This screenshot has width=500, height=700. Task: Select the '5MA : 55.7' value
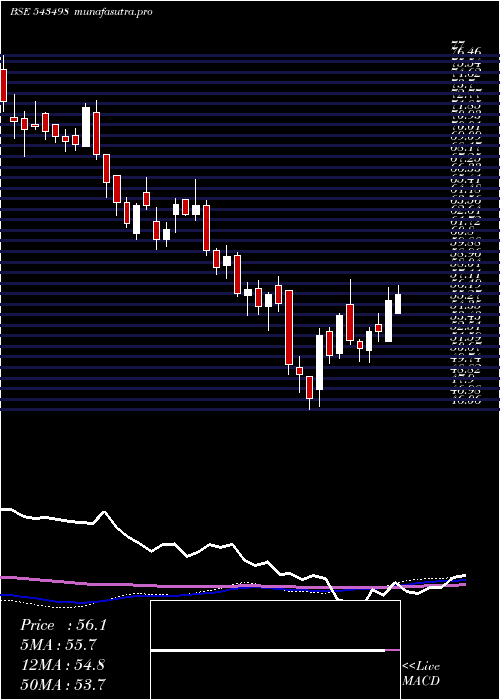pyautogui.click(x=58, y=645)
